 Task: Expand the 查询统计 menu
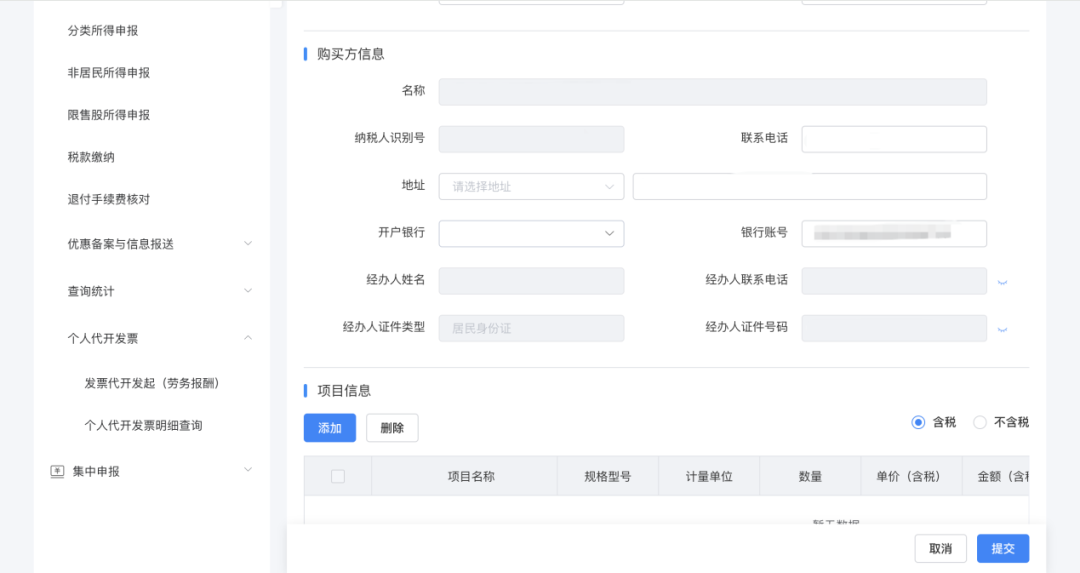(248, 291)
